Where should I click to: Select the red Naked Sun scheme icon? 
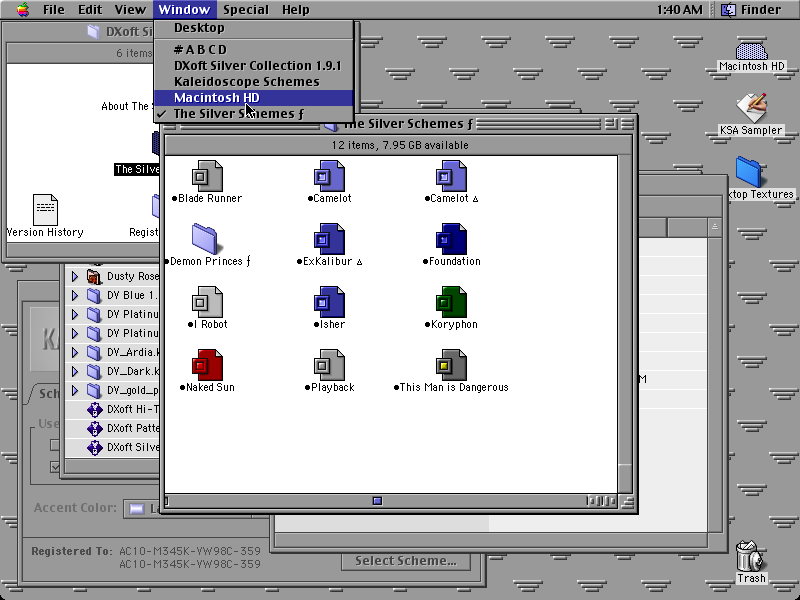[x=207, y=365]
